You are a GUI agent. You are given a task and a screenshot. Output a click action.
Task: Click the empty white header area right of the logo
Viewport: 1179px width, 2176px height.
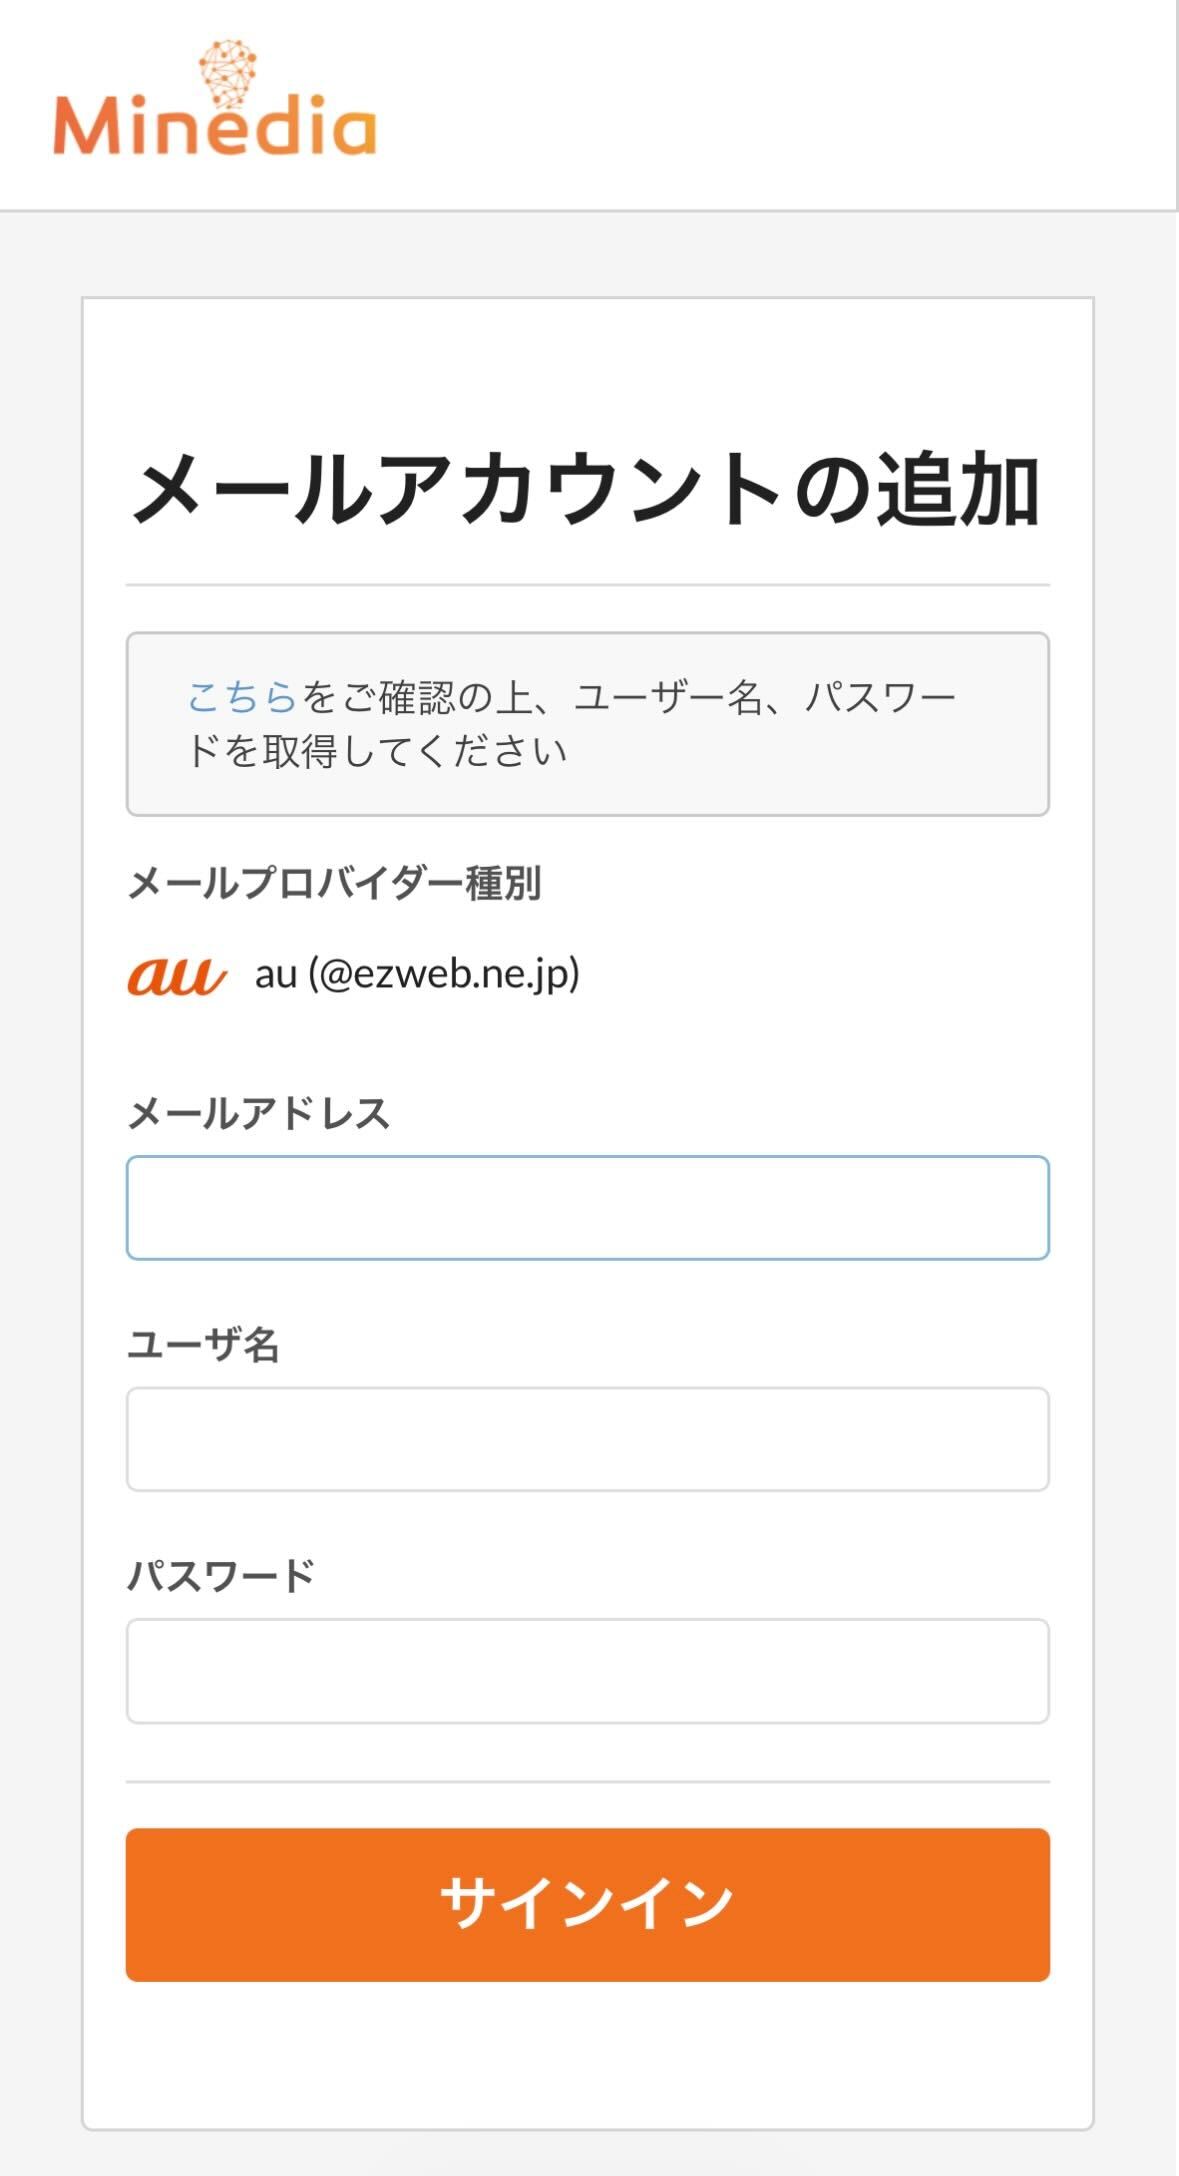point(780,105)
